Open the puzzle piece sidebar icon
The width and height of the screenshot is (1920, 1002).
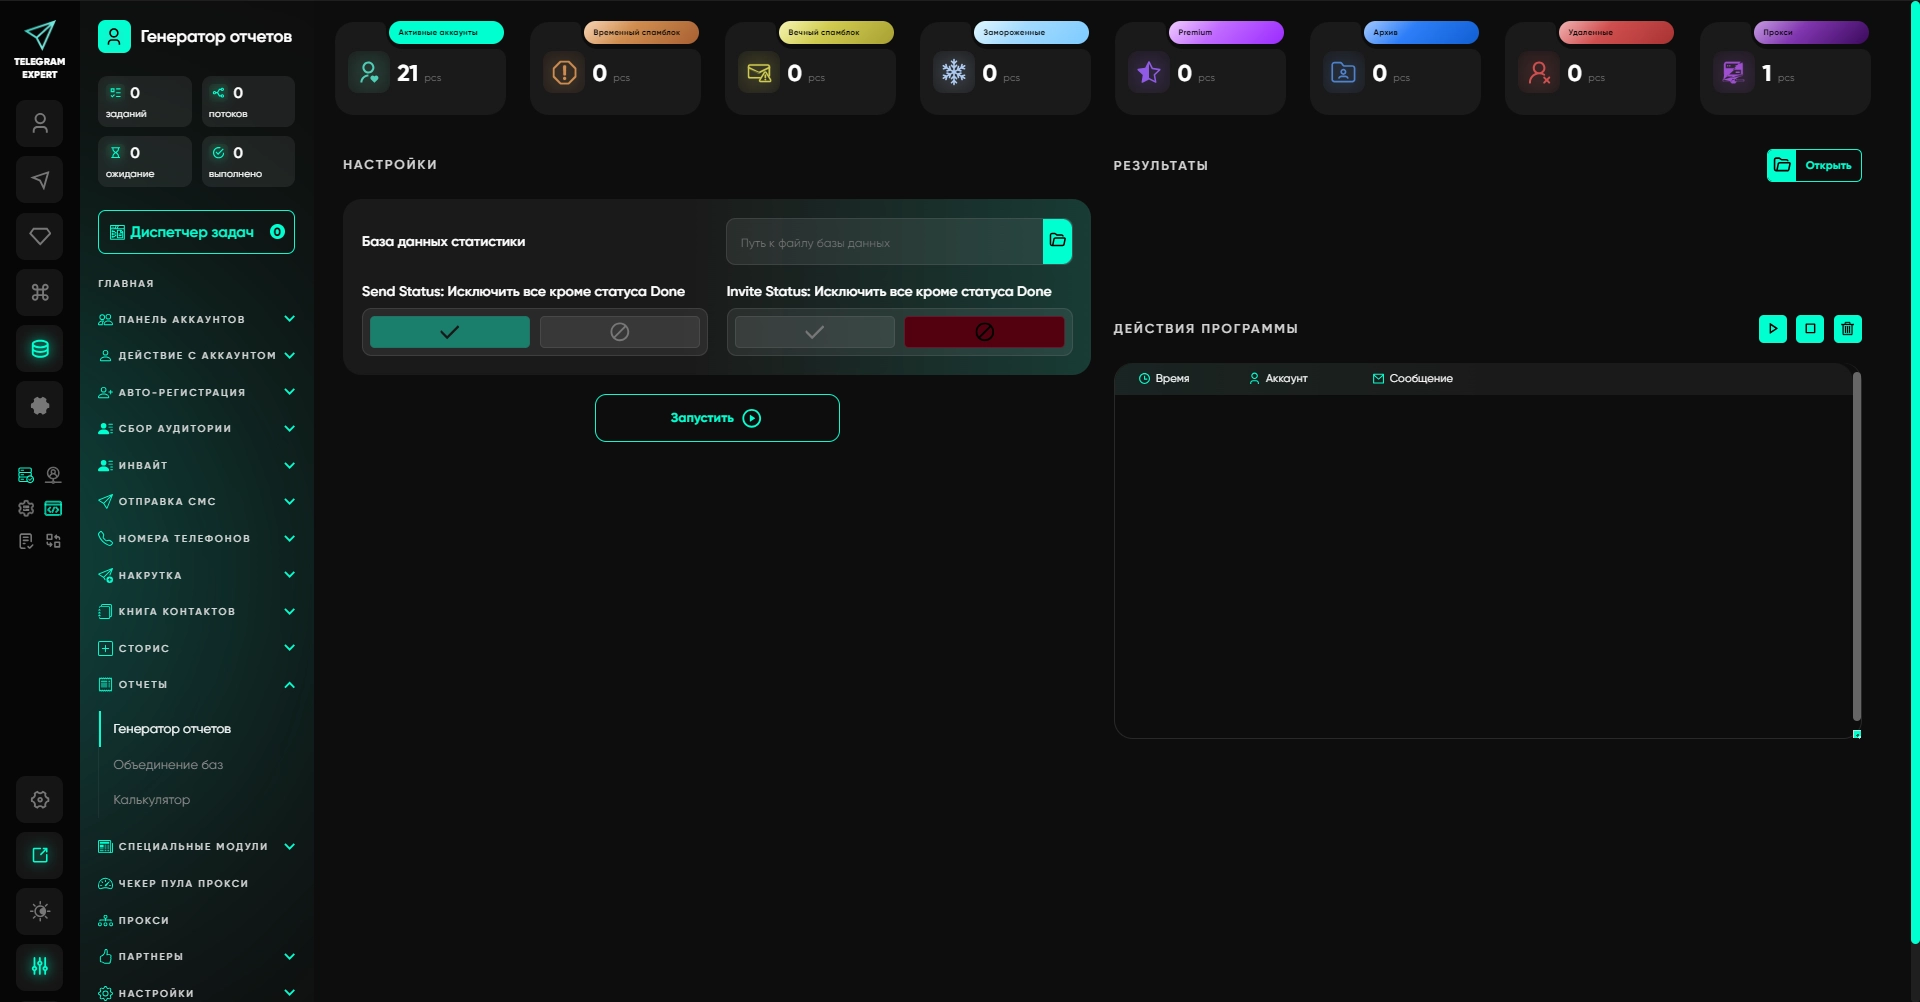click(x=40, y=405)
